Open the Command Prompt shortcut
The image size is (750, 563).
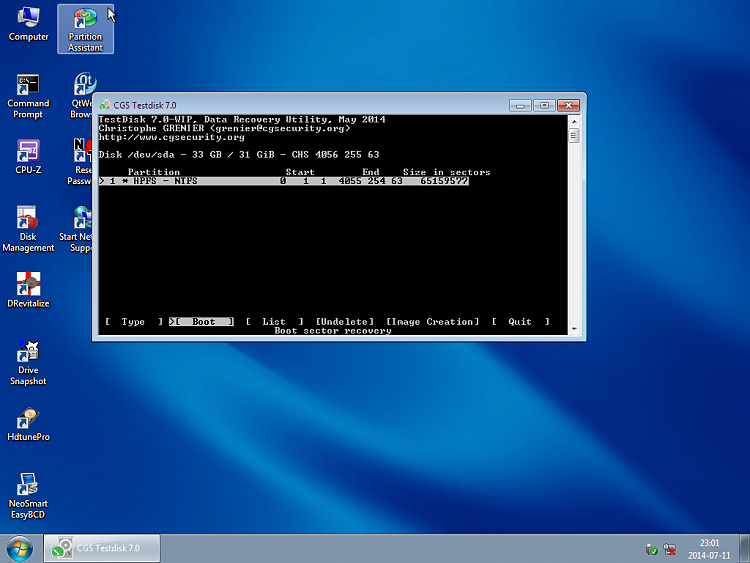click(28, 96)
